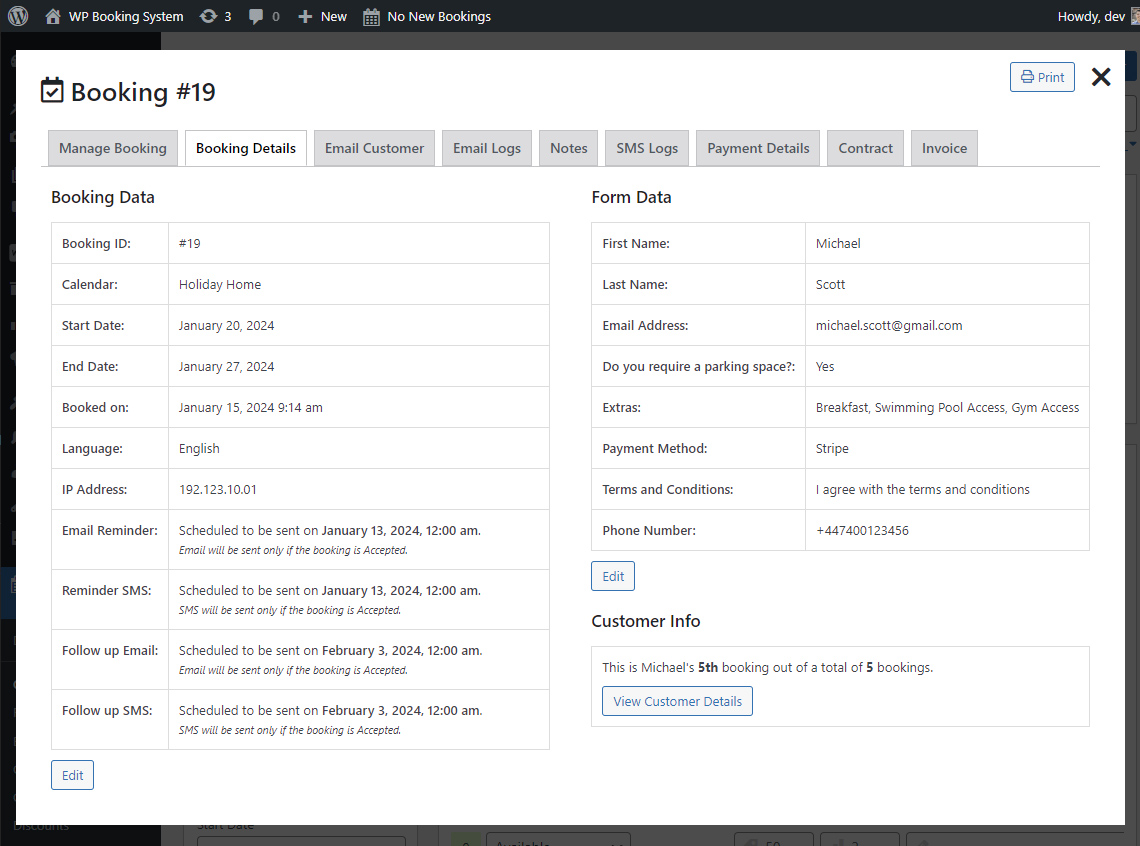Open the WP Booking System site via home icon

(53, 15)
